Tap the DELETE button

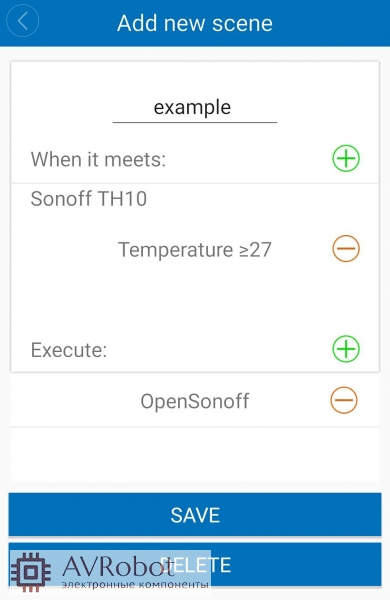(195, 564)
